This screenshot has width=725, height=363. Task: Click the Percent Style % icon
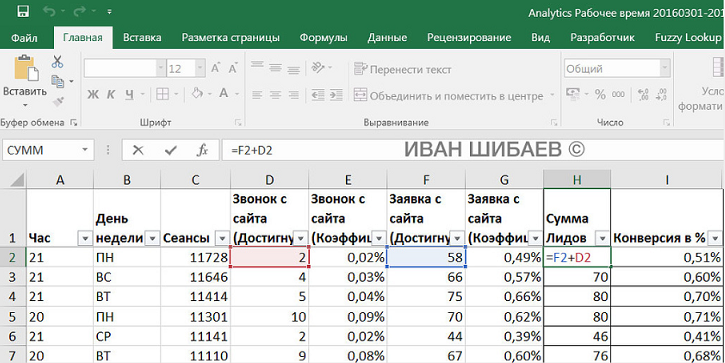pyautogui.click(x=600, y=95)
